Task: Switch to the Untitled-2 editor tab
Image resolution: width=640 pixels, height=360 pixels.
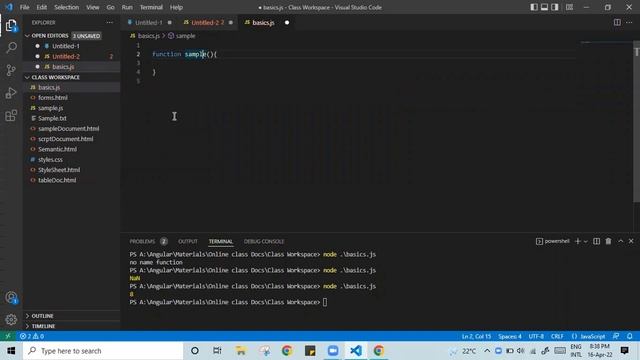Action: pos(208,22)
